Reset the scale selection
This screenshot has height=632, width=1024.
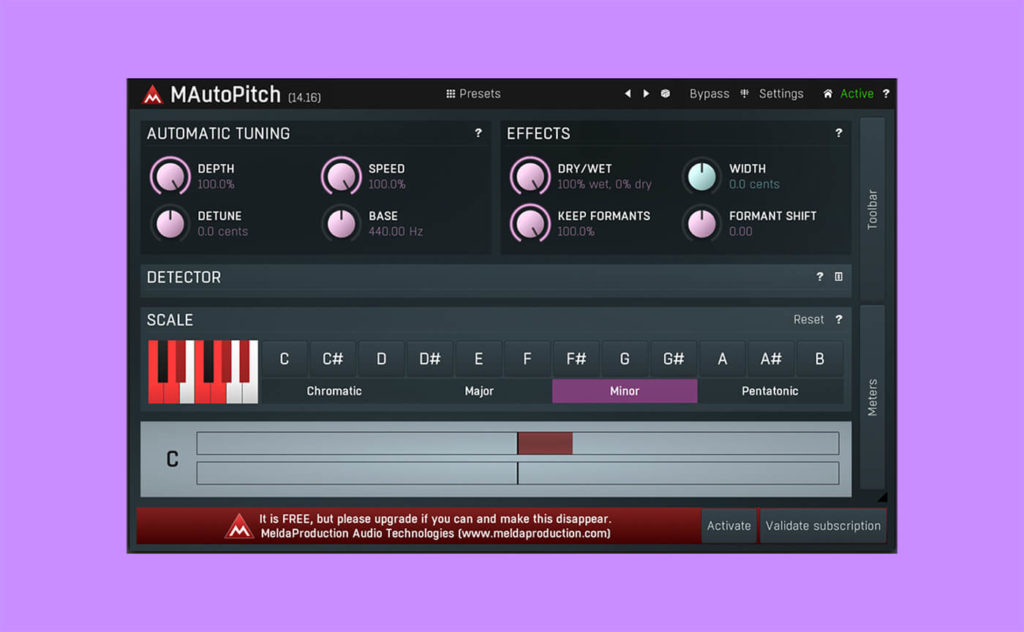pyautogui.click(x=808, y=319)
